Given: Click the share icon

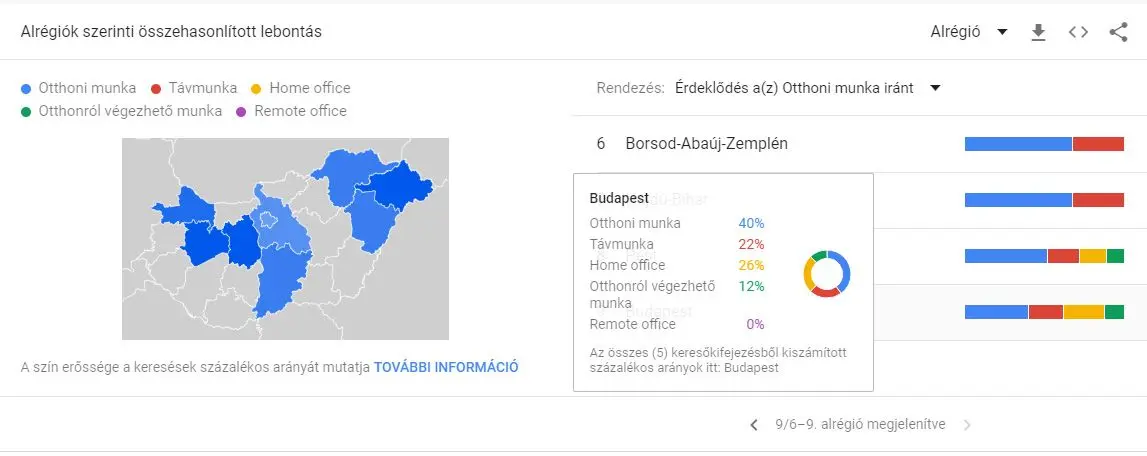Looking at the screenshot, I should click(1118, 32).
